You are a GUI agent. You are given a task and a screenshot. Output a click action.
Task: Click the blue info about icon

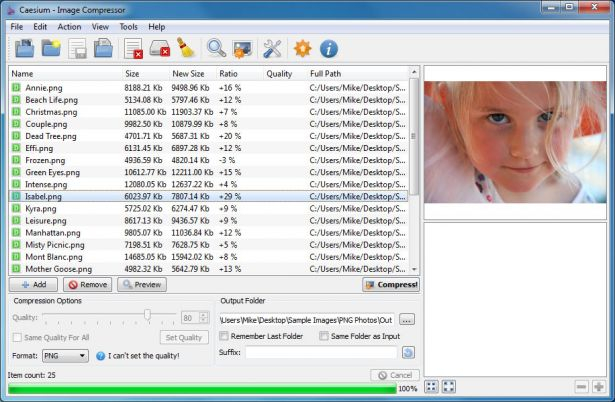click(329, 49)
